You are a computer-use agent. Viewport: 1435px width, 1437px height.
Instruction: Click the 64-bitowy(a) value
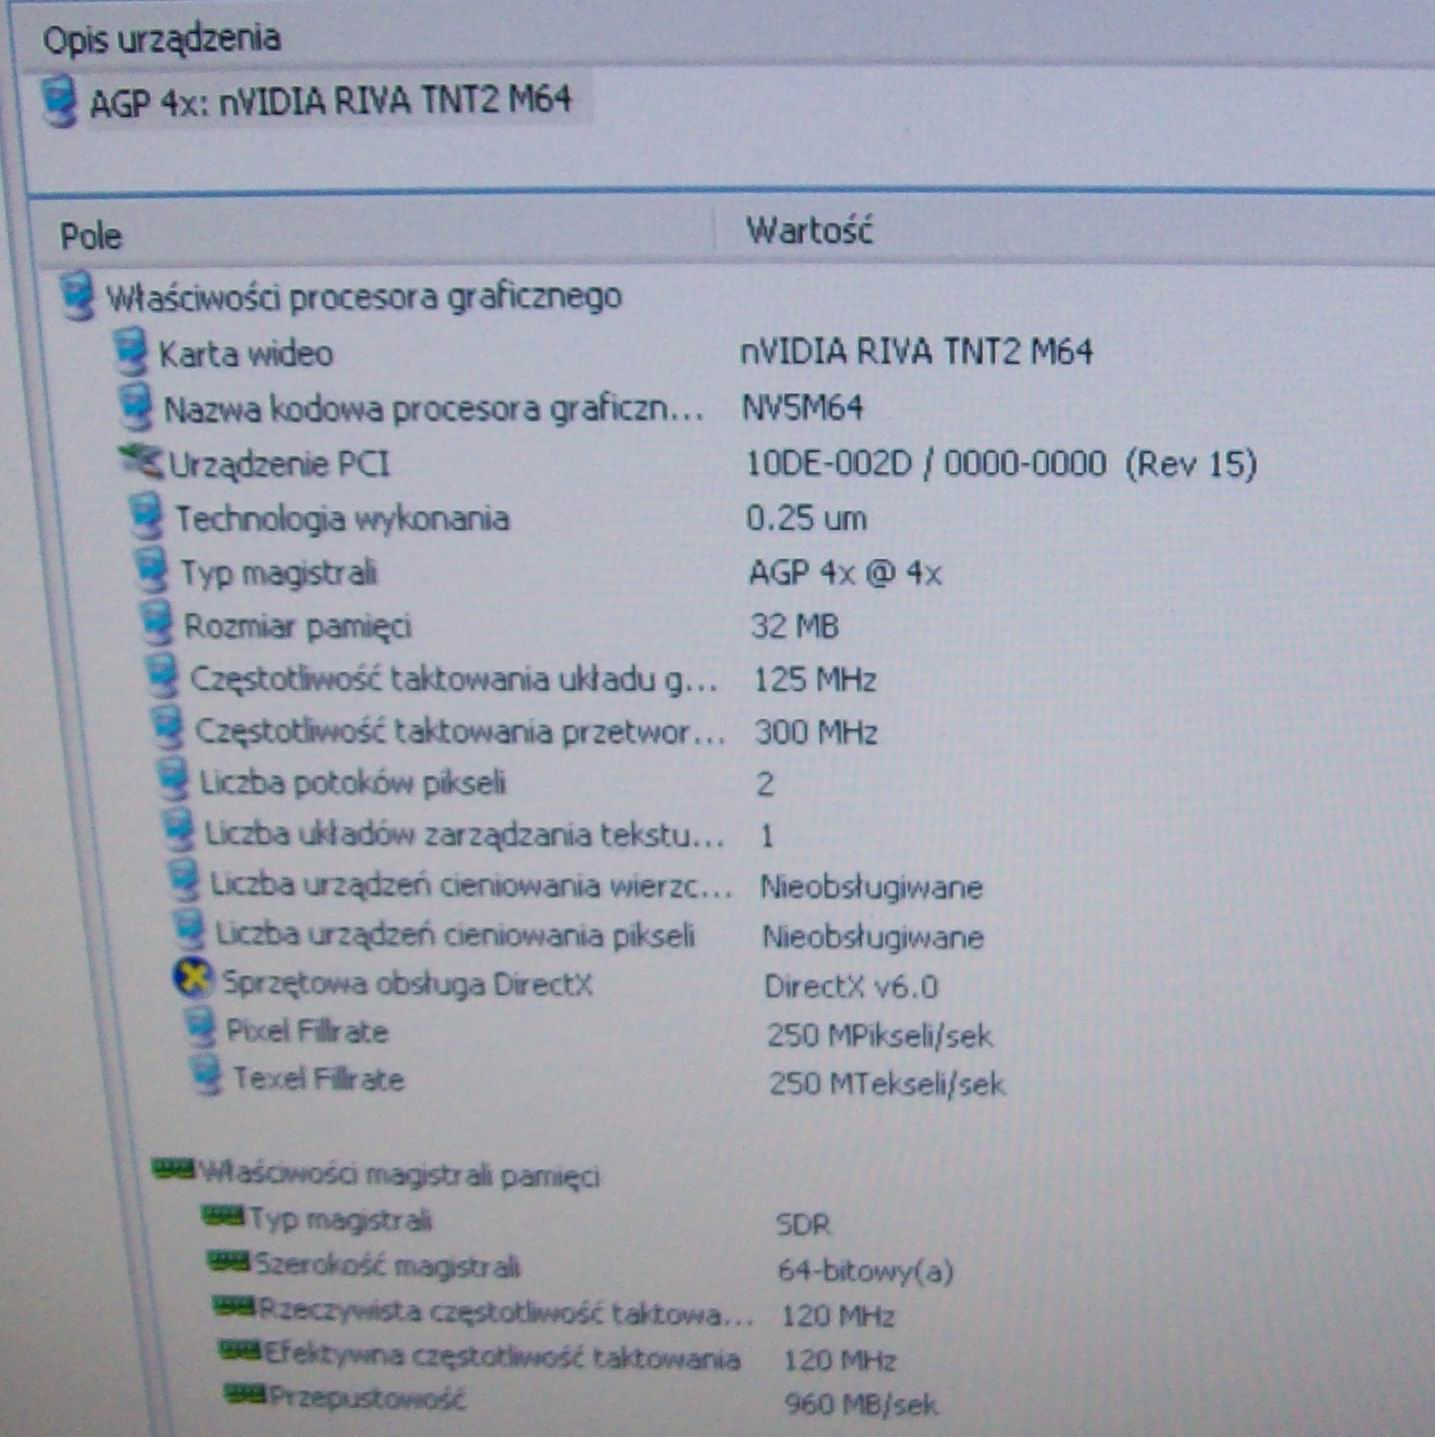866,1271
